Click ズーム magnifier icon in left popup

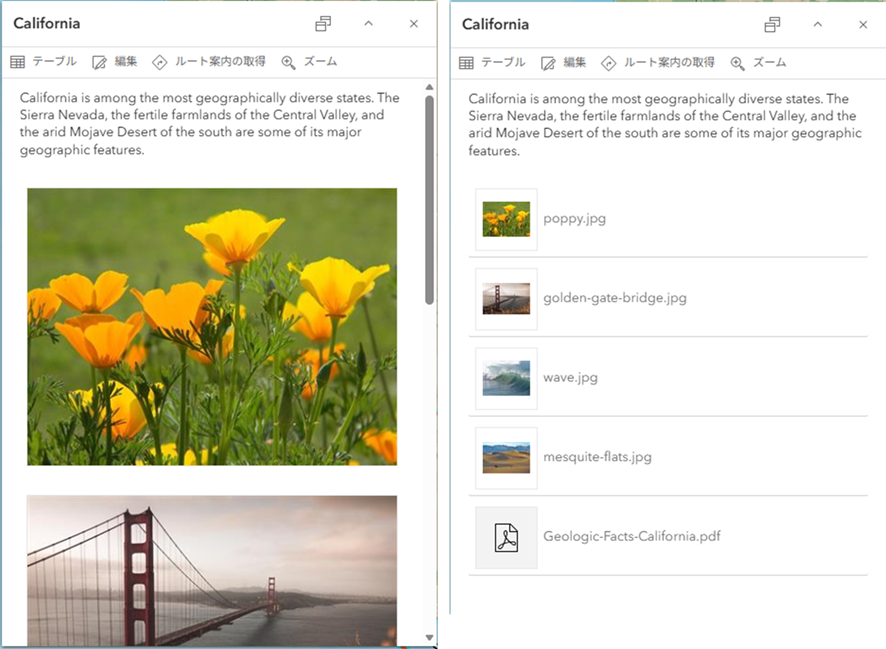pos(288,62)
